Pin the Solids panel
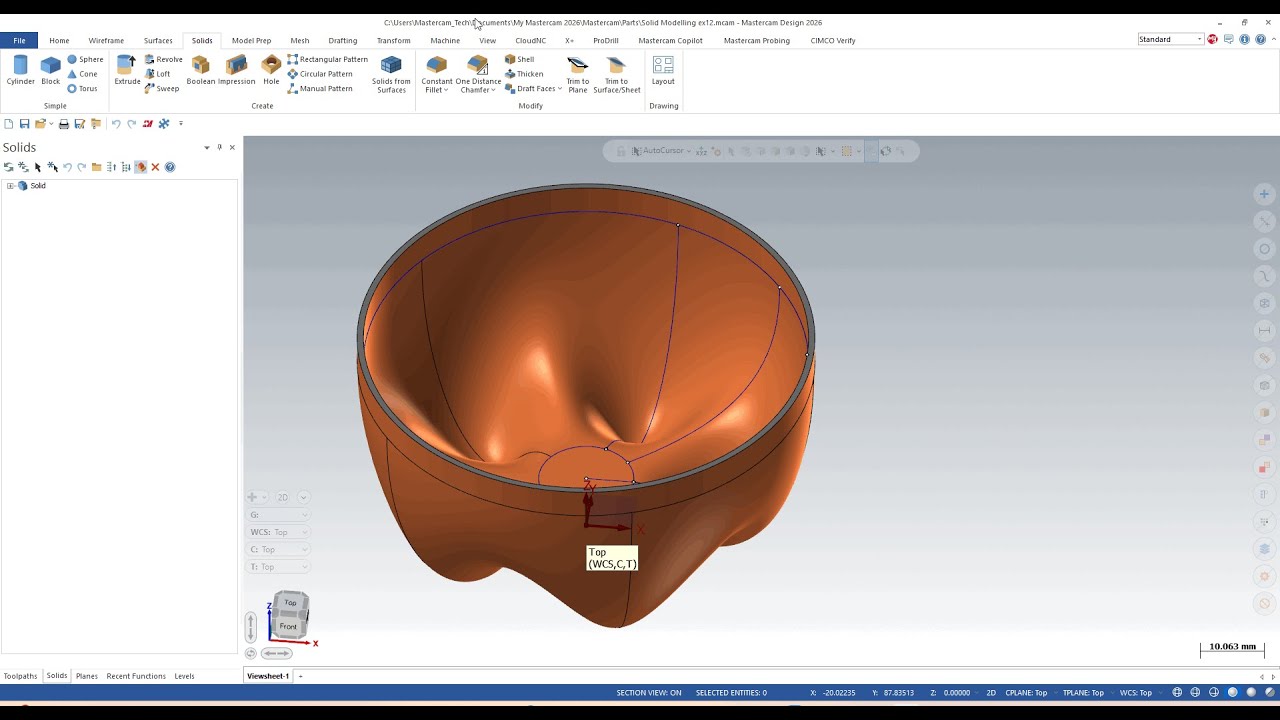The image size is (1280, 720). (220, 147)
